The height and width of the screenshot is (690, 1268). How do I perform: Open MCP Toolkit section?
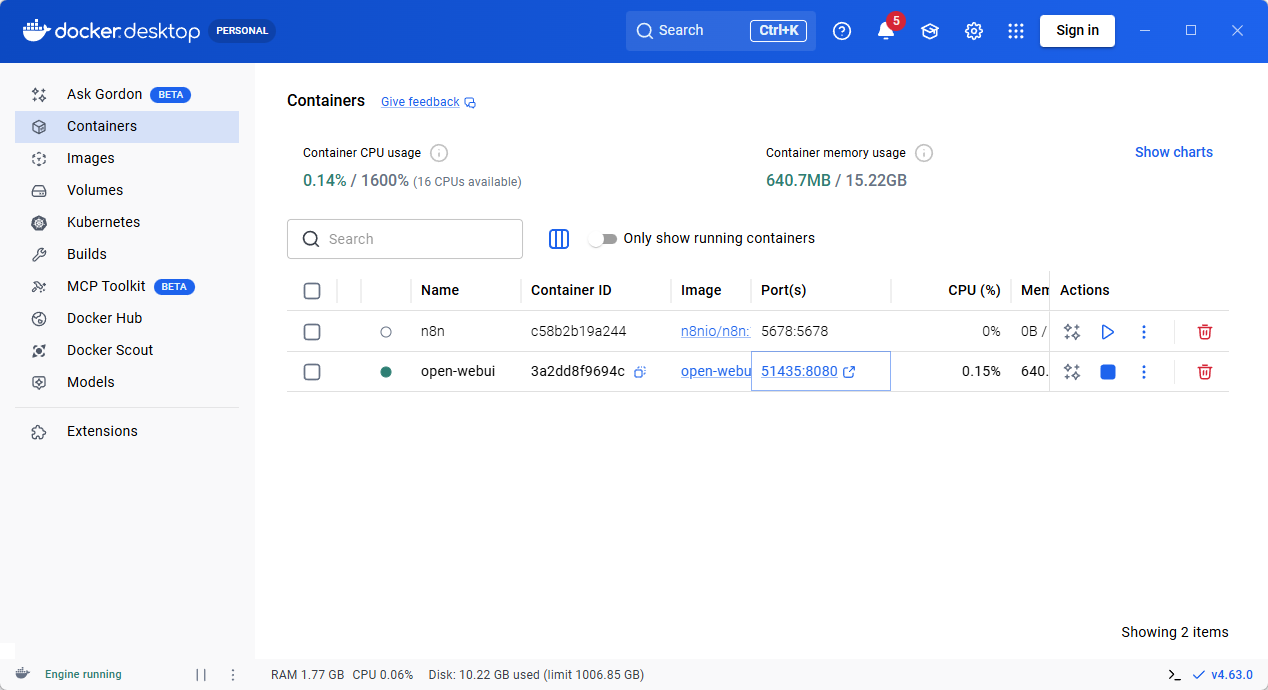pos(127,287)
